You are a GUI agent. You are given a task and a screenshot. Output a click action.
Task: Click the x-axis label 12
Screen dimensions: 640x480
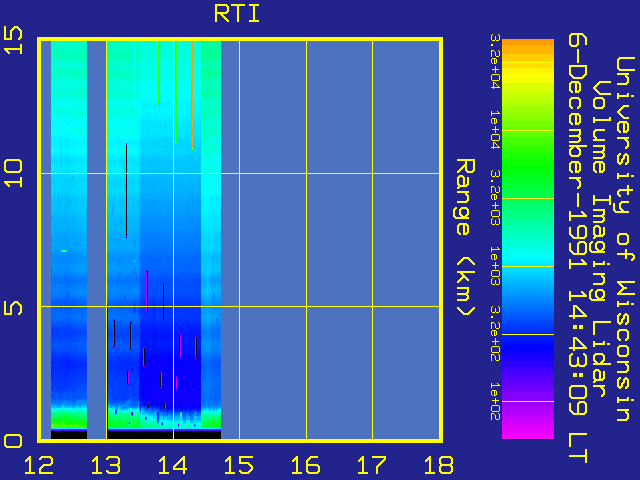point(39,465)
